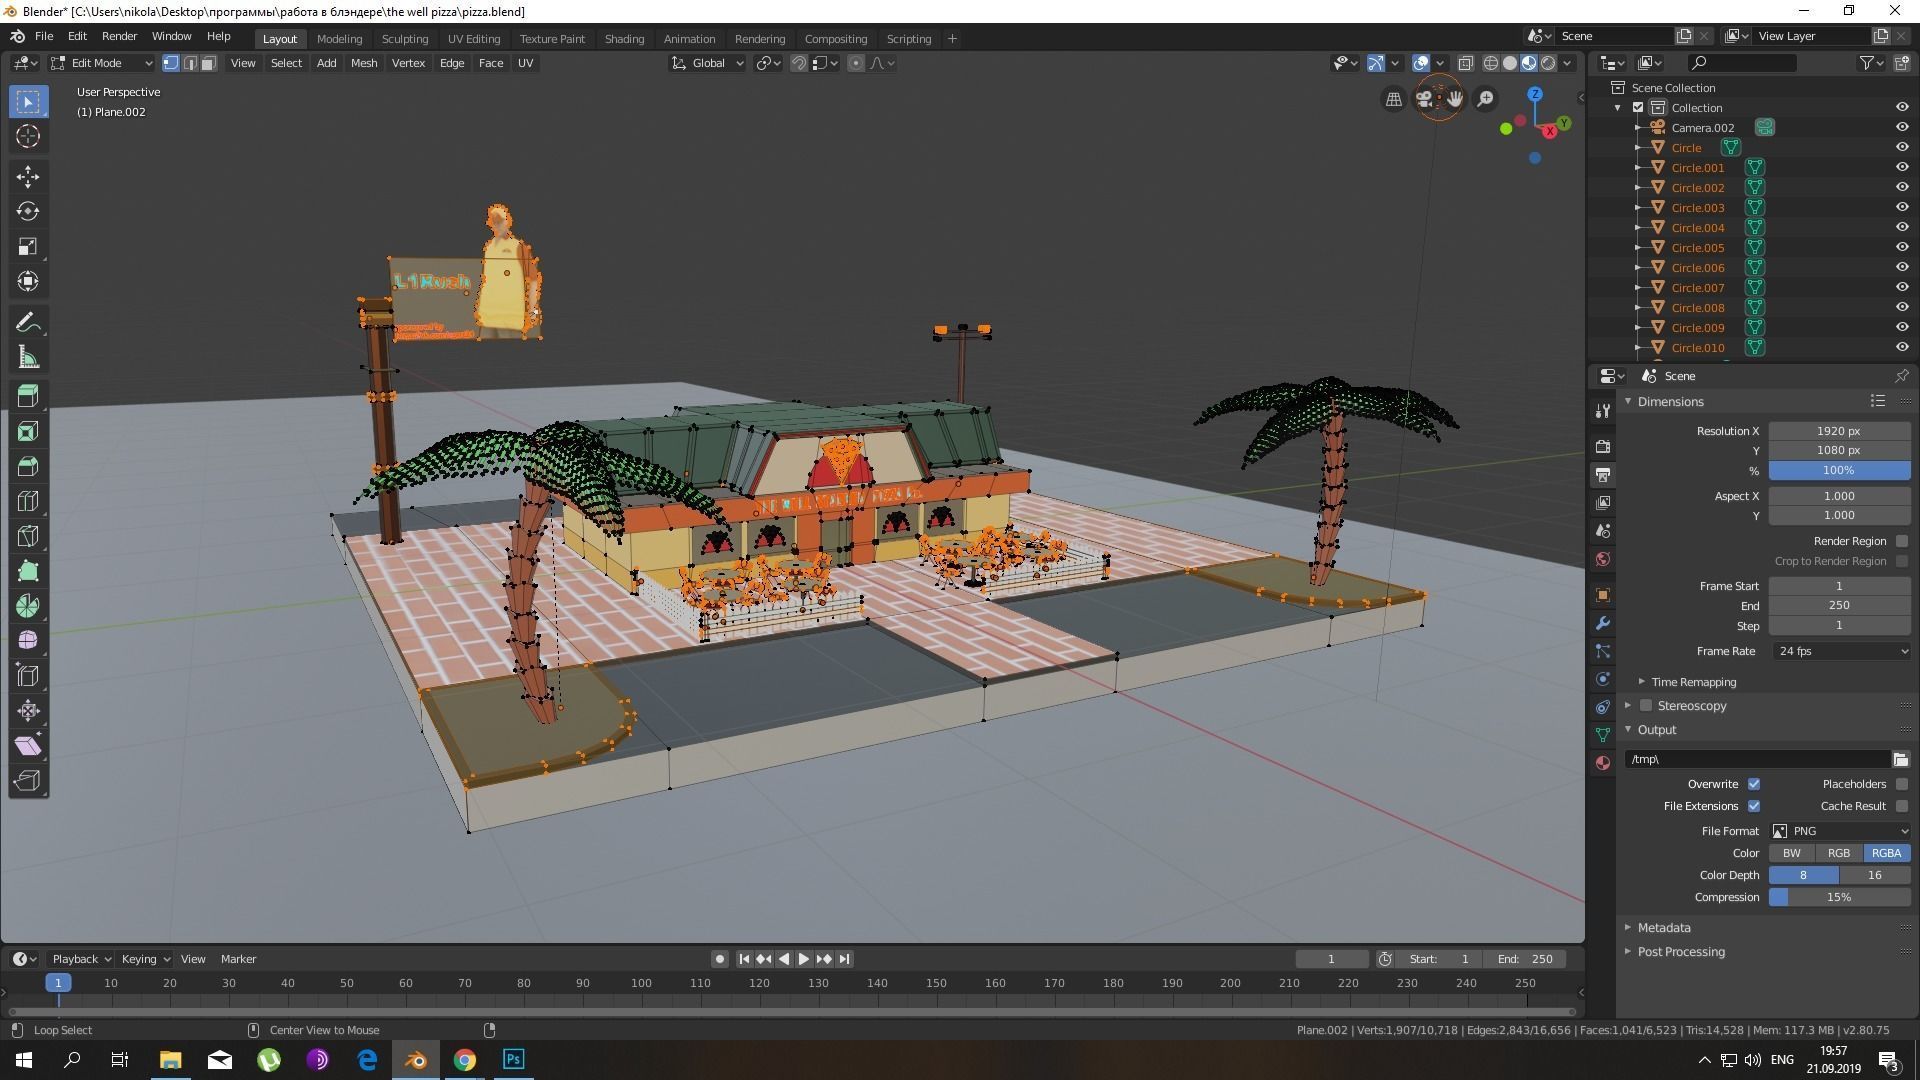Uncheck the File Extensions checkbox

point(1753,806)
